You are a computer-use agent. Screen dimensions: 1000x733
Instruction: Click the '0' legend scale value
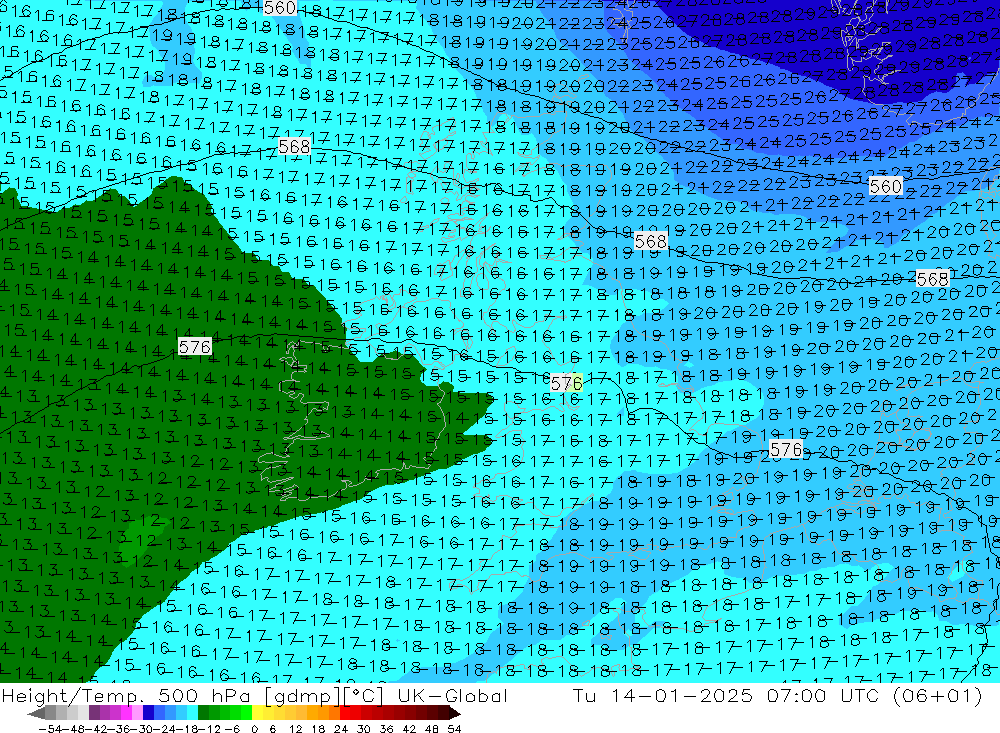coord(254,729)
